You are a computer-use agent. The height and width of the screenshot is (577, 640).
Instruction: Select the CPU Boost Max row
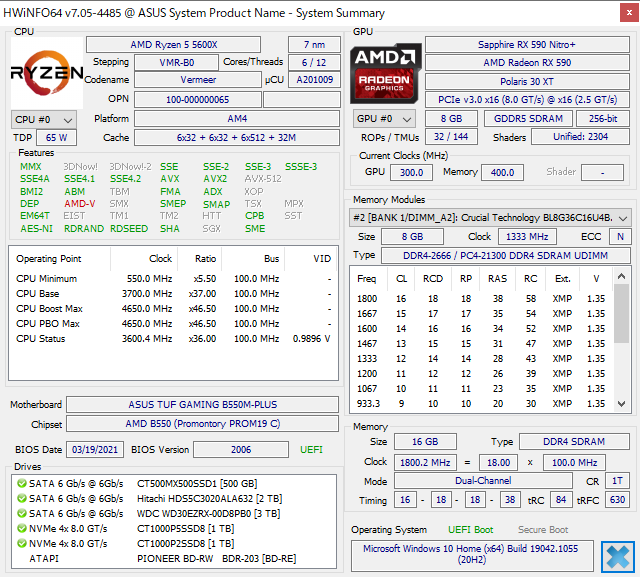pos(173,308)
